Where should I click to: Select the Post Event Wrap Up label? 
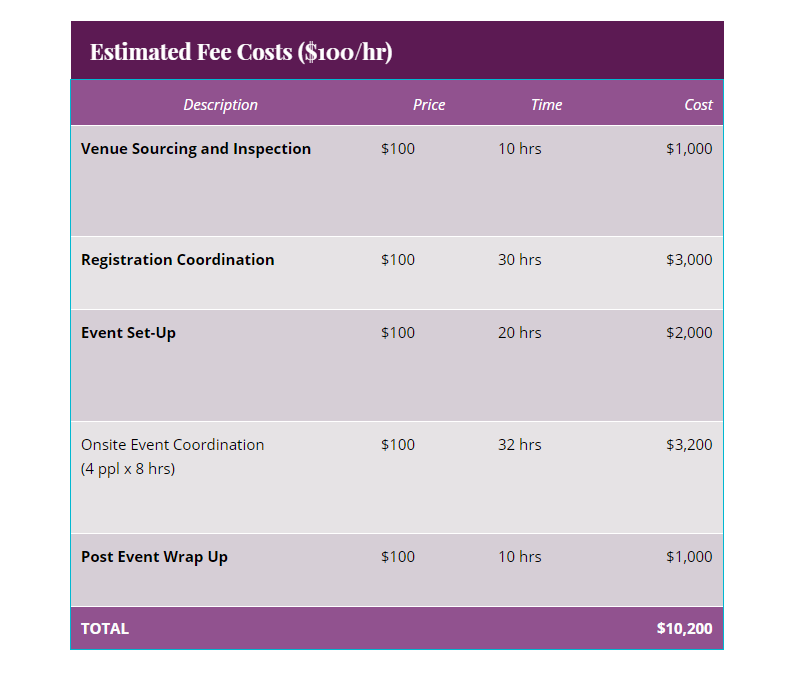tap(154, 557)
